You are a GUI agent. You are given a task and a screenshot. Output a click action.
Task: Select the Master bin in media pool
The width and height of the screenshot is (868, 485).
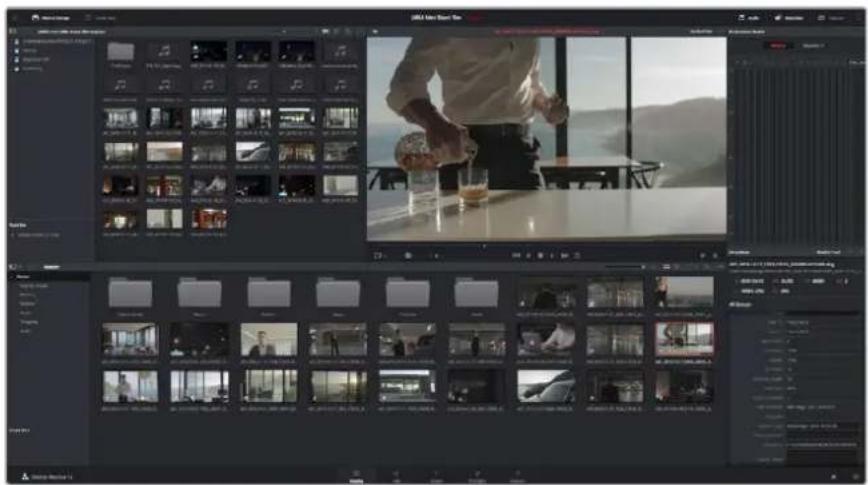[49, 276]
